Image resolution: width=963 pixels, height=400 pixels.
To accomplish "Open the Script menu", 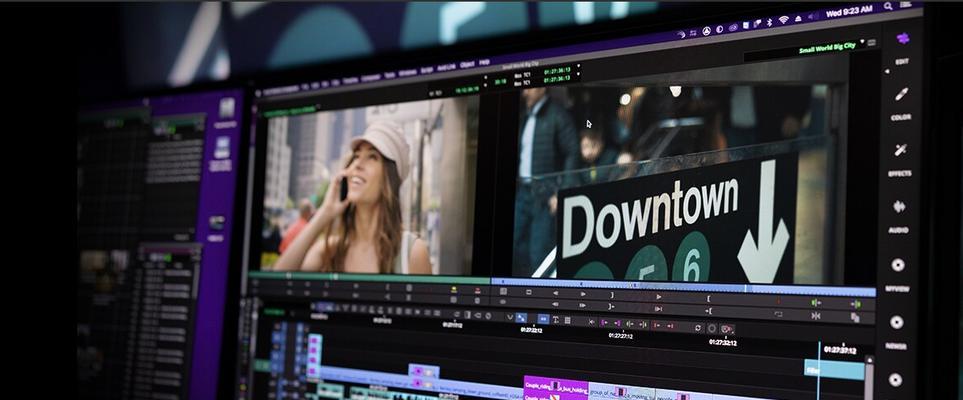I will click(x=427, y=69).
